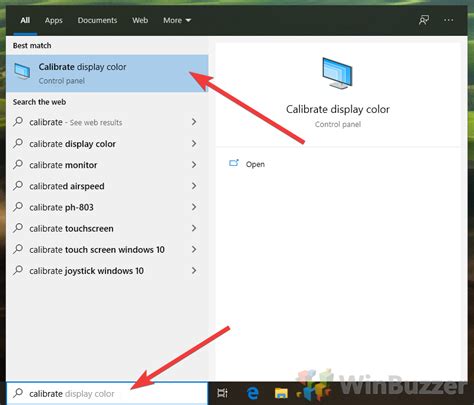Open File Explorer from the taskbar
Image resolution: width=474 pixels, height=405 pixels.
tap(281, 393)
